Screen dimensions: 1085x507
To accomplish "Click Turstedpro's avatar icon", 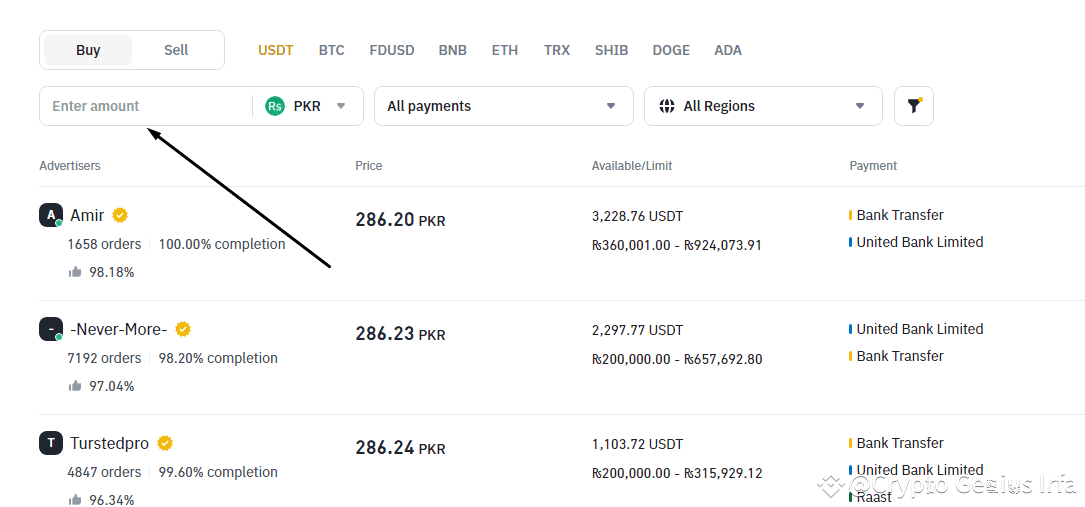I will click(51, 443).
